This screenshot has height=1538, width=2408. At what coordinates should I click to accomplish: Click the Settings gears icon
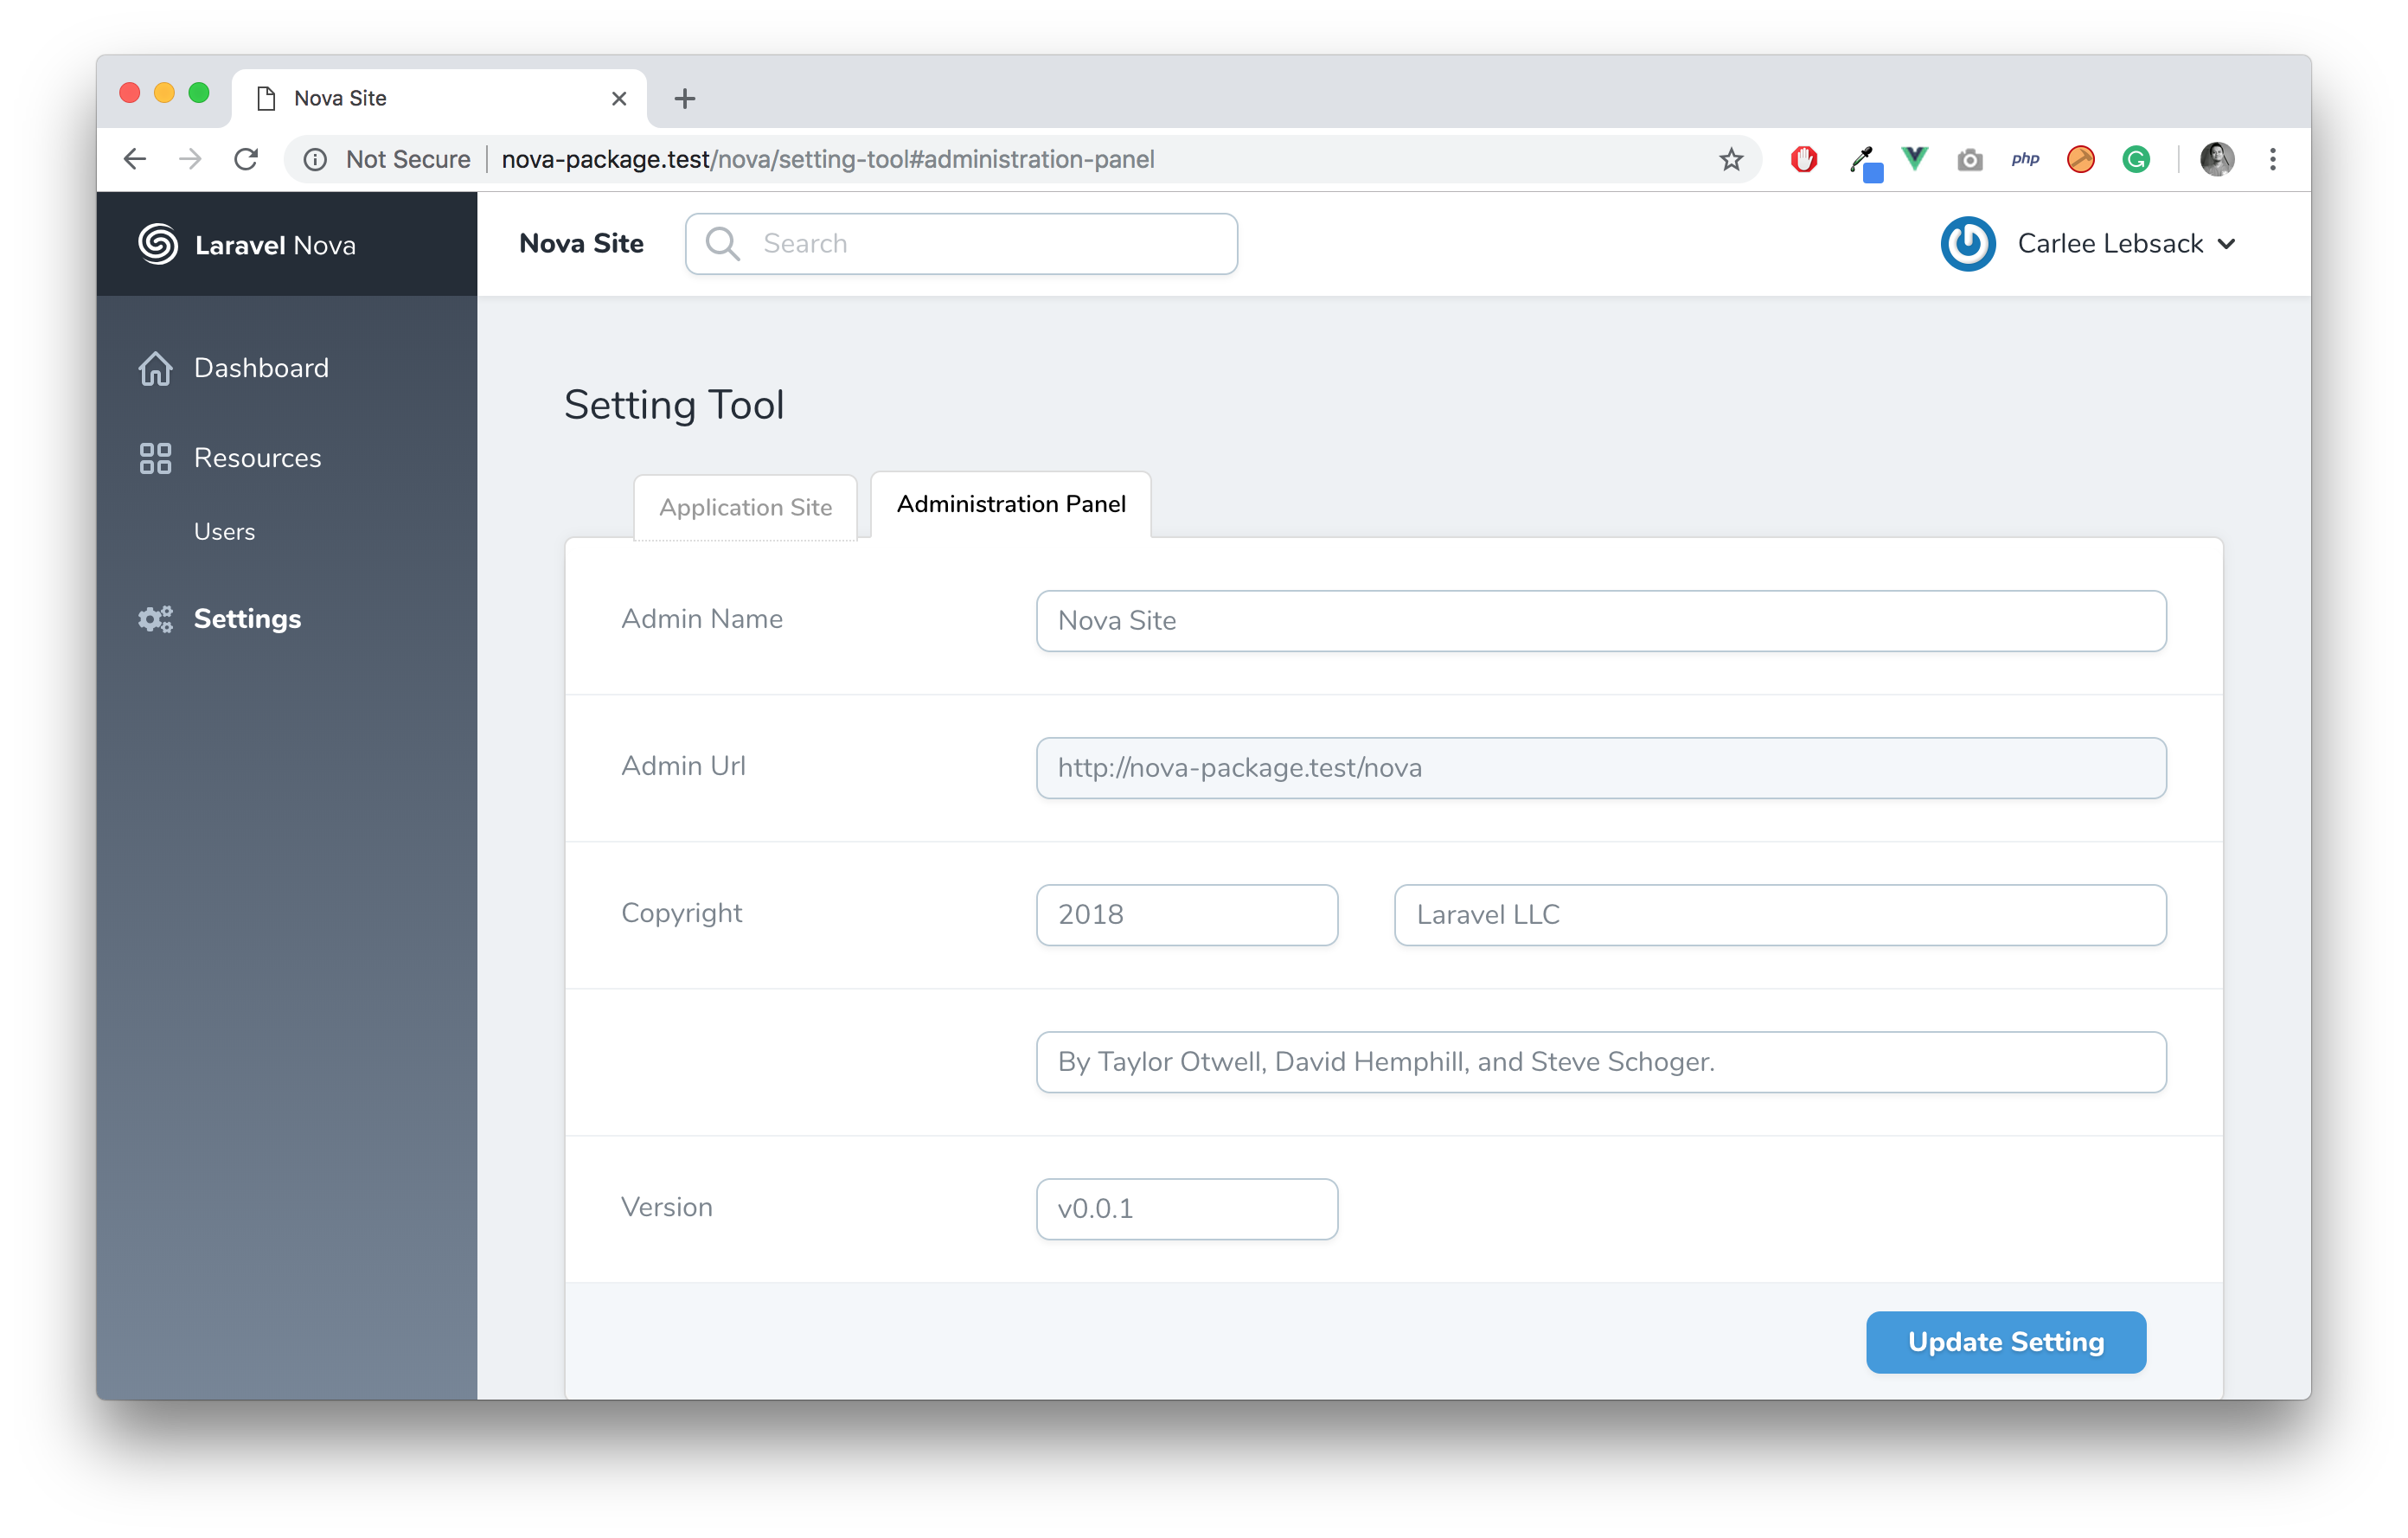click(155, 619)
